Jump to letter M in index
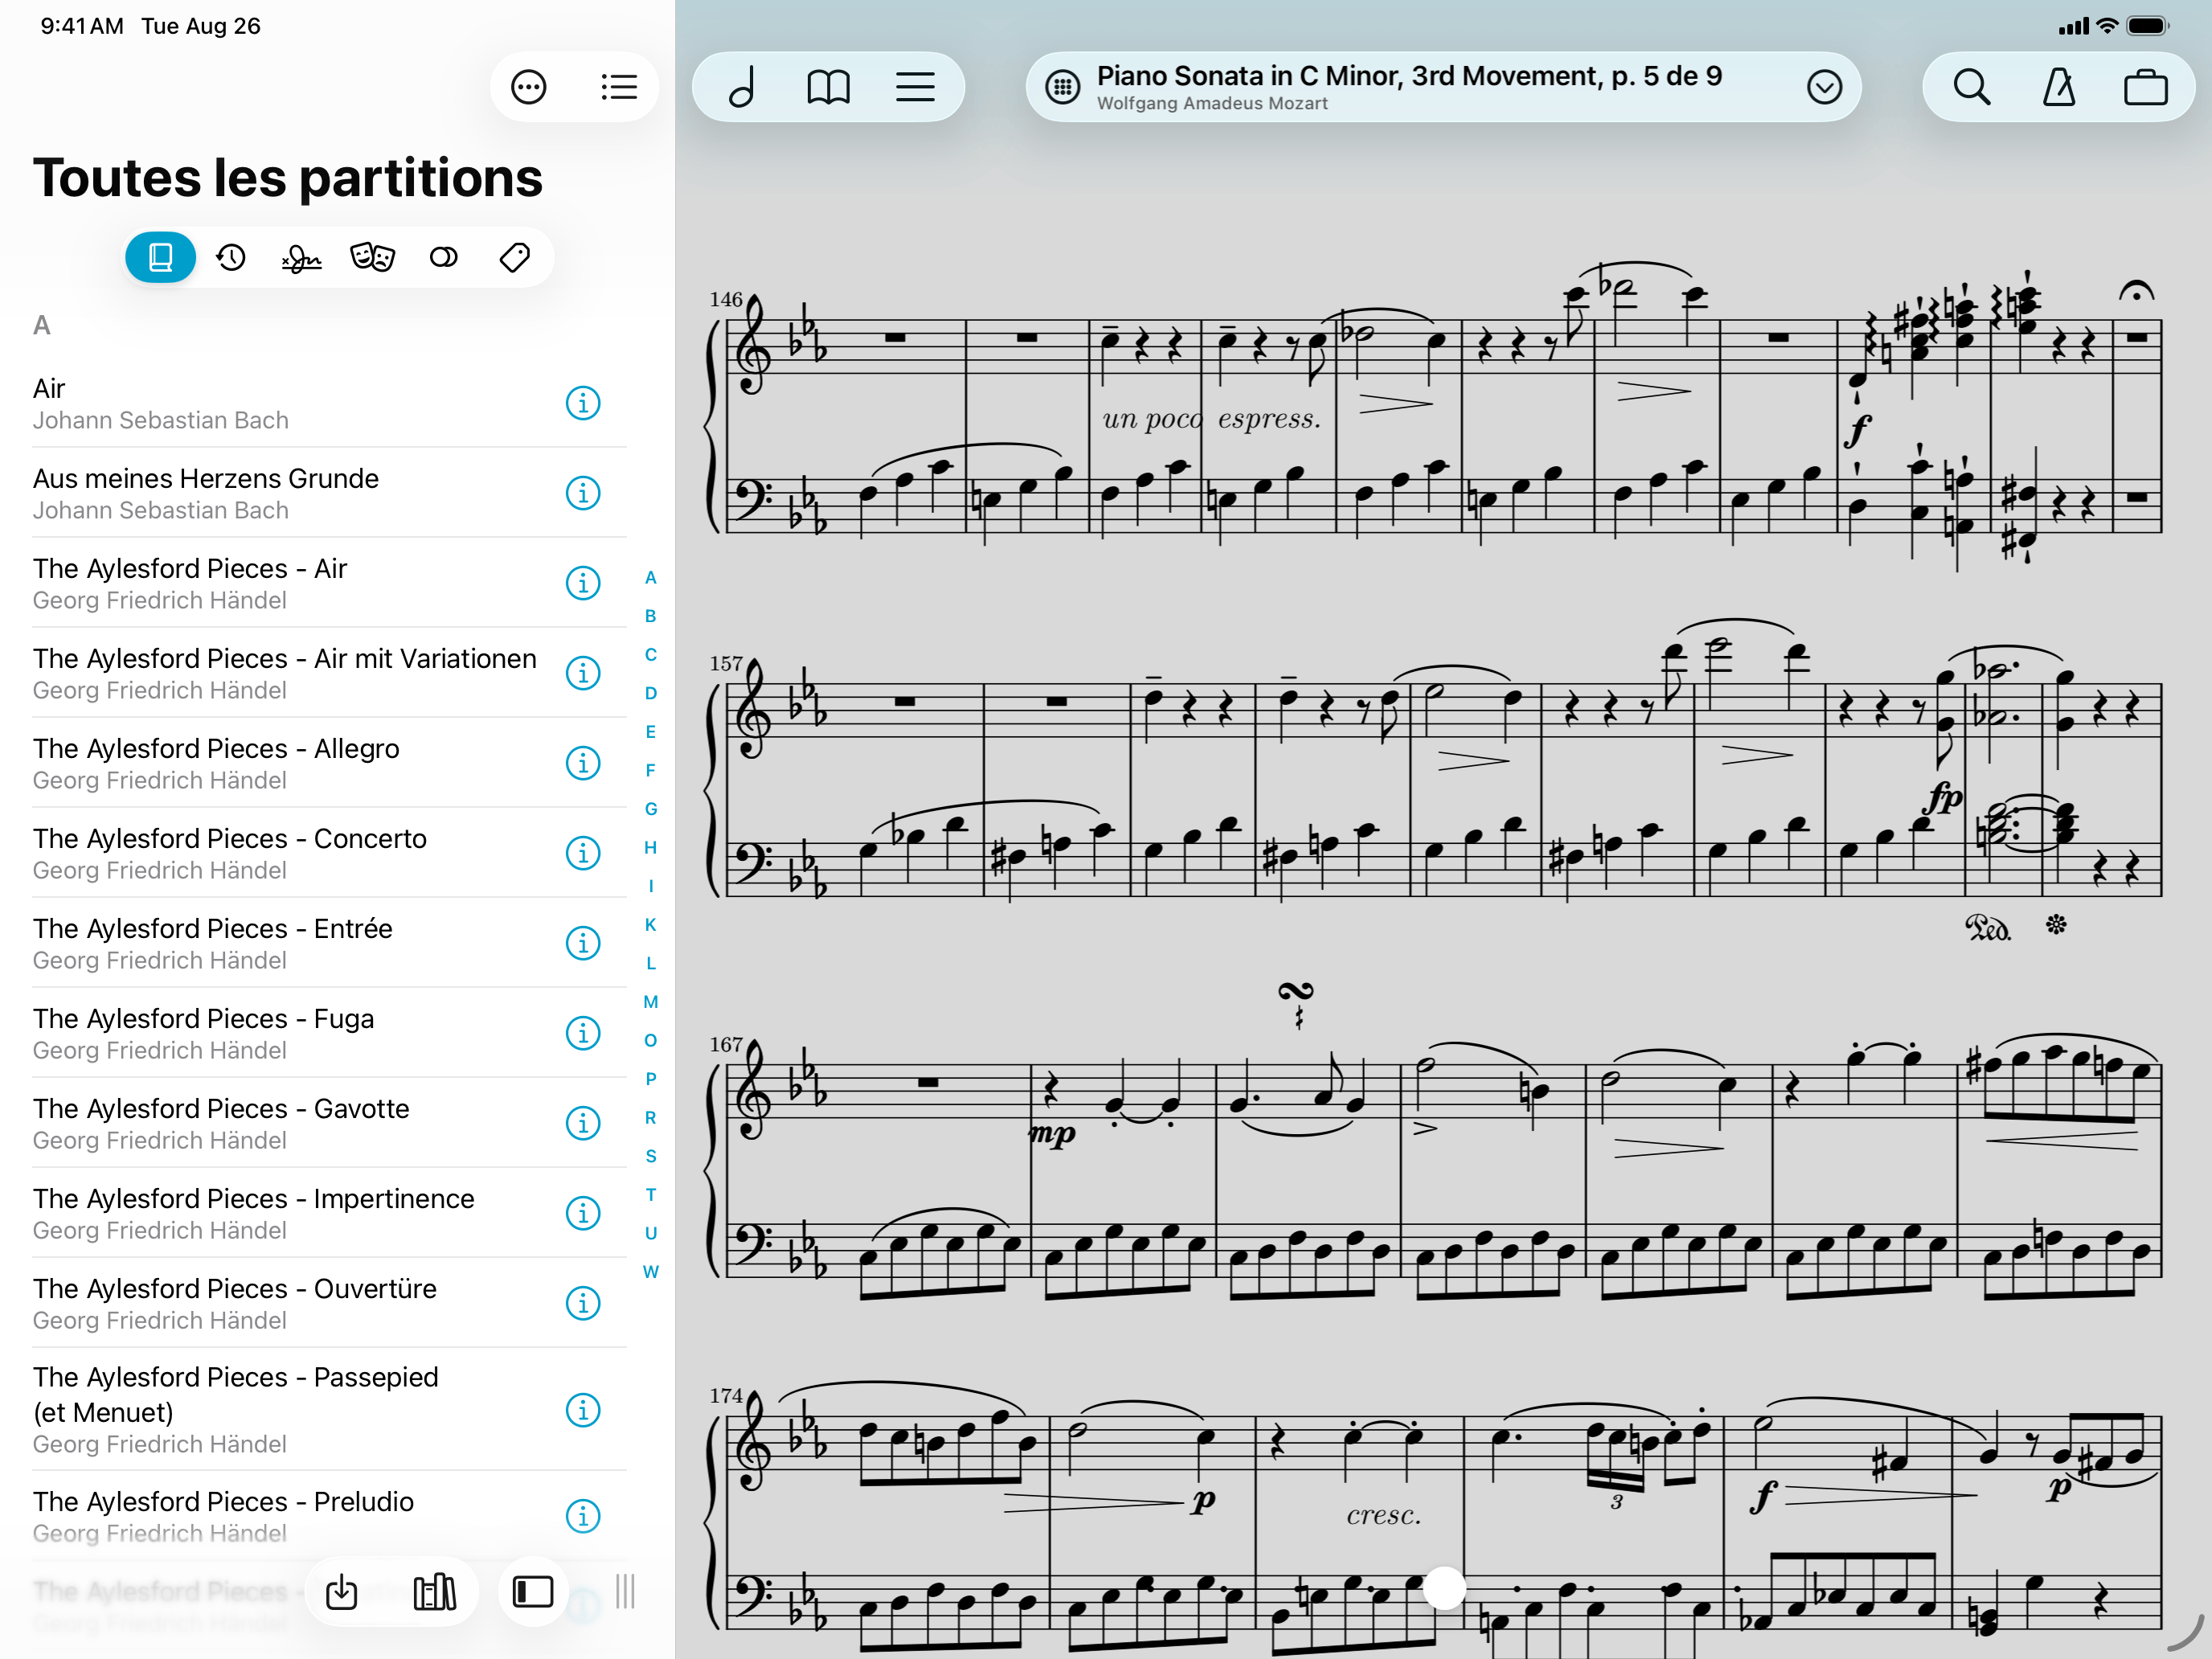 point(650,1002)
